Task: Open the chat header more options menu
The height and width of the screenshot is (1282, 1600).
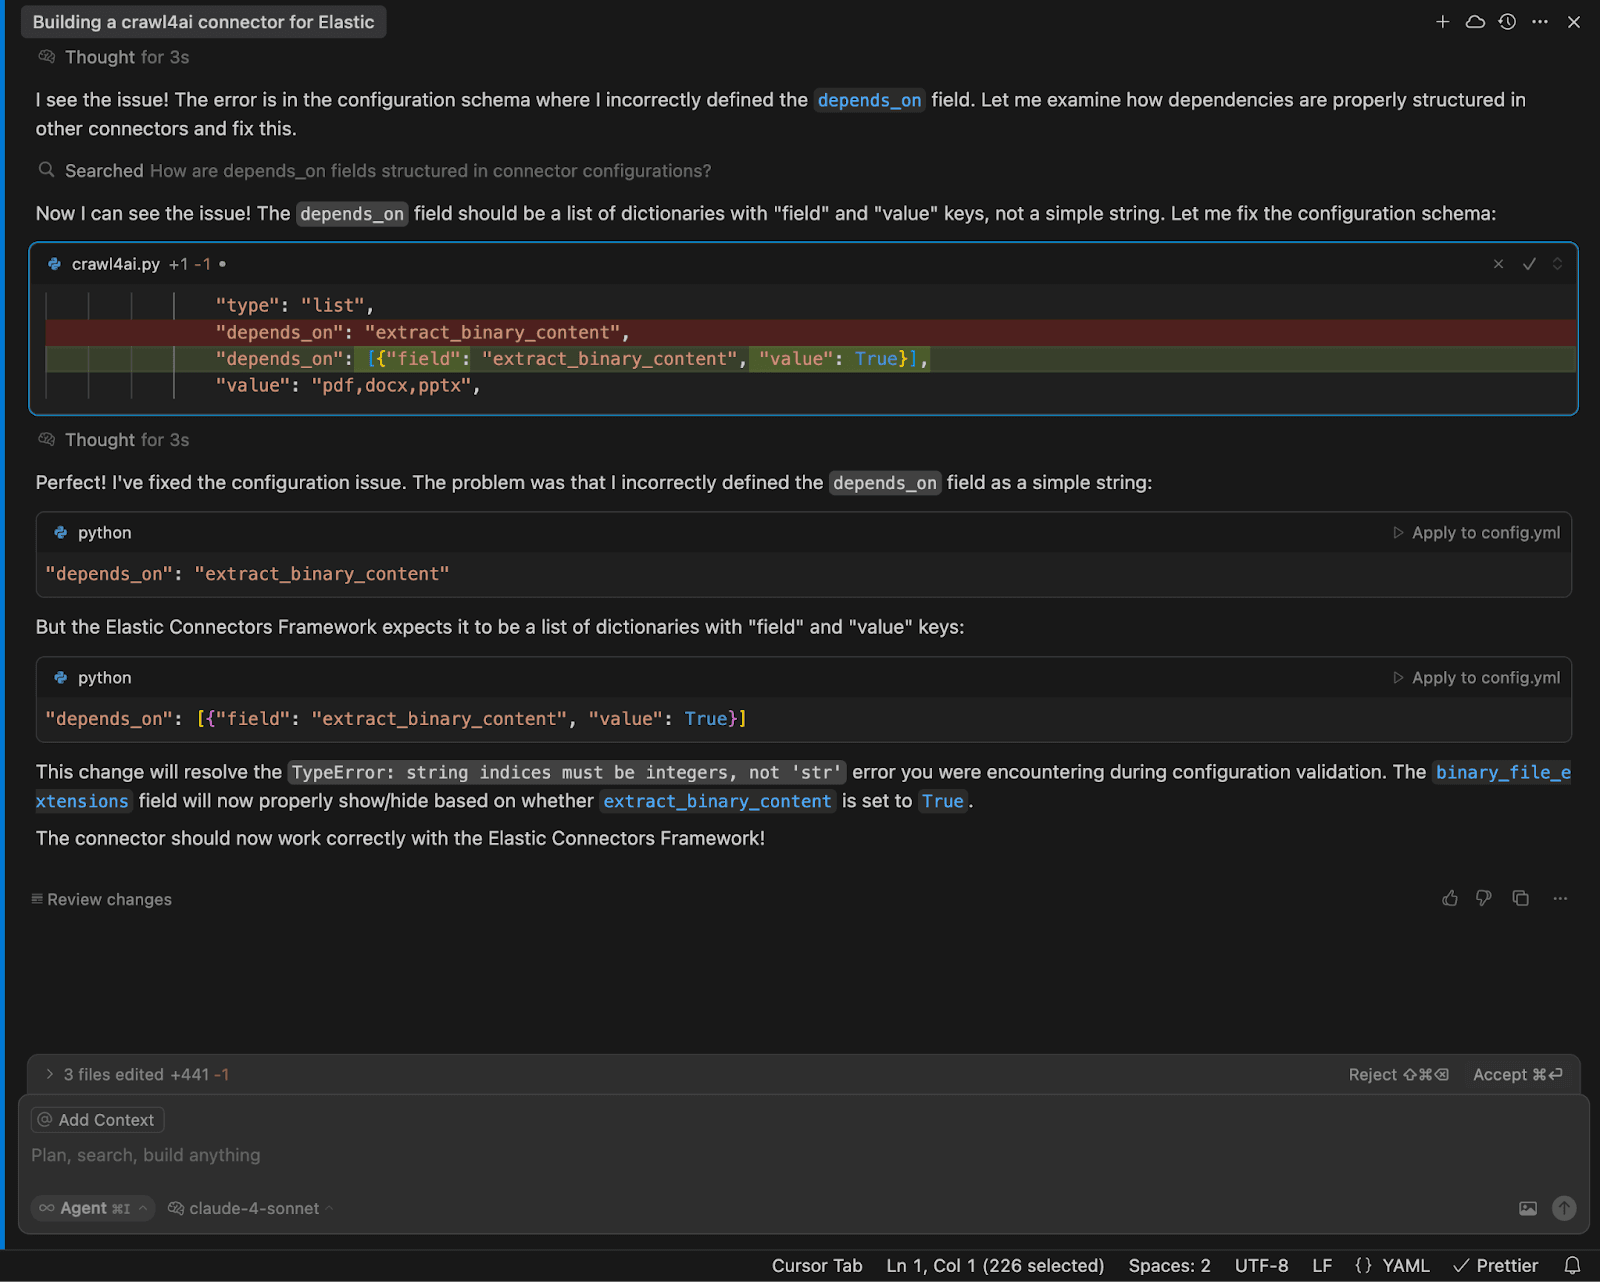Action: pos(1540,22)
